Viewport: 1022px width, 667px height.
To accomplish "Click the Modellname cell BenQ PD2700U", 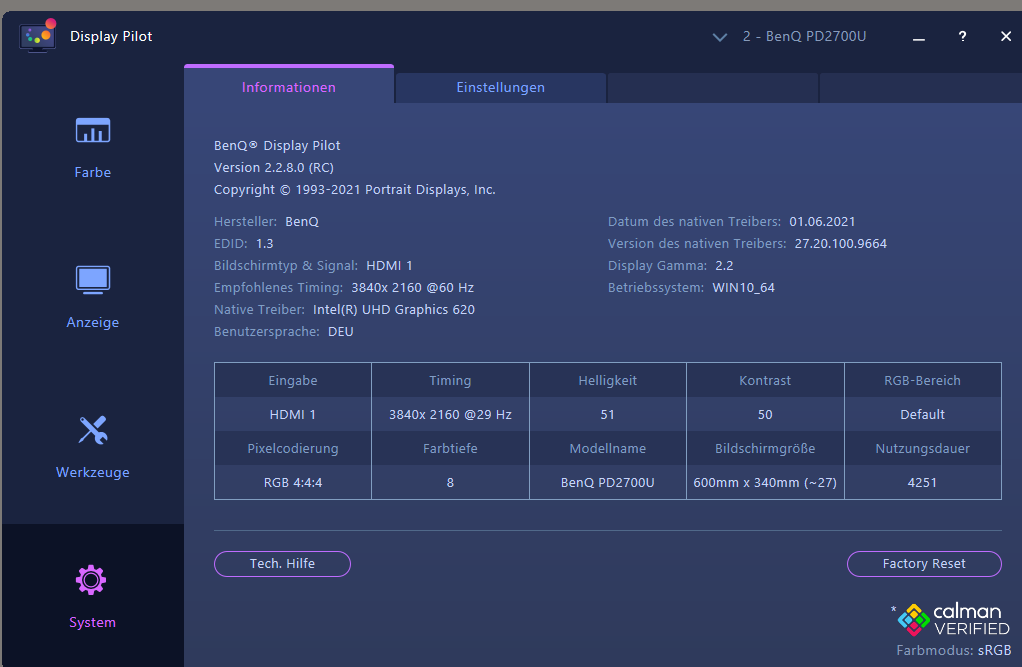I will click(x=607, y=483).
